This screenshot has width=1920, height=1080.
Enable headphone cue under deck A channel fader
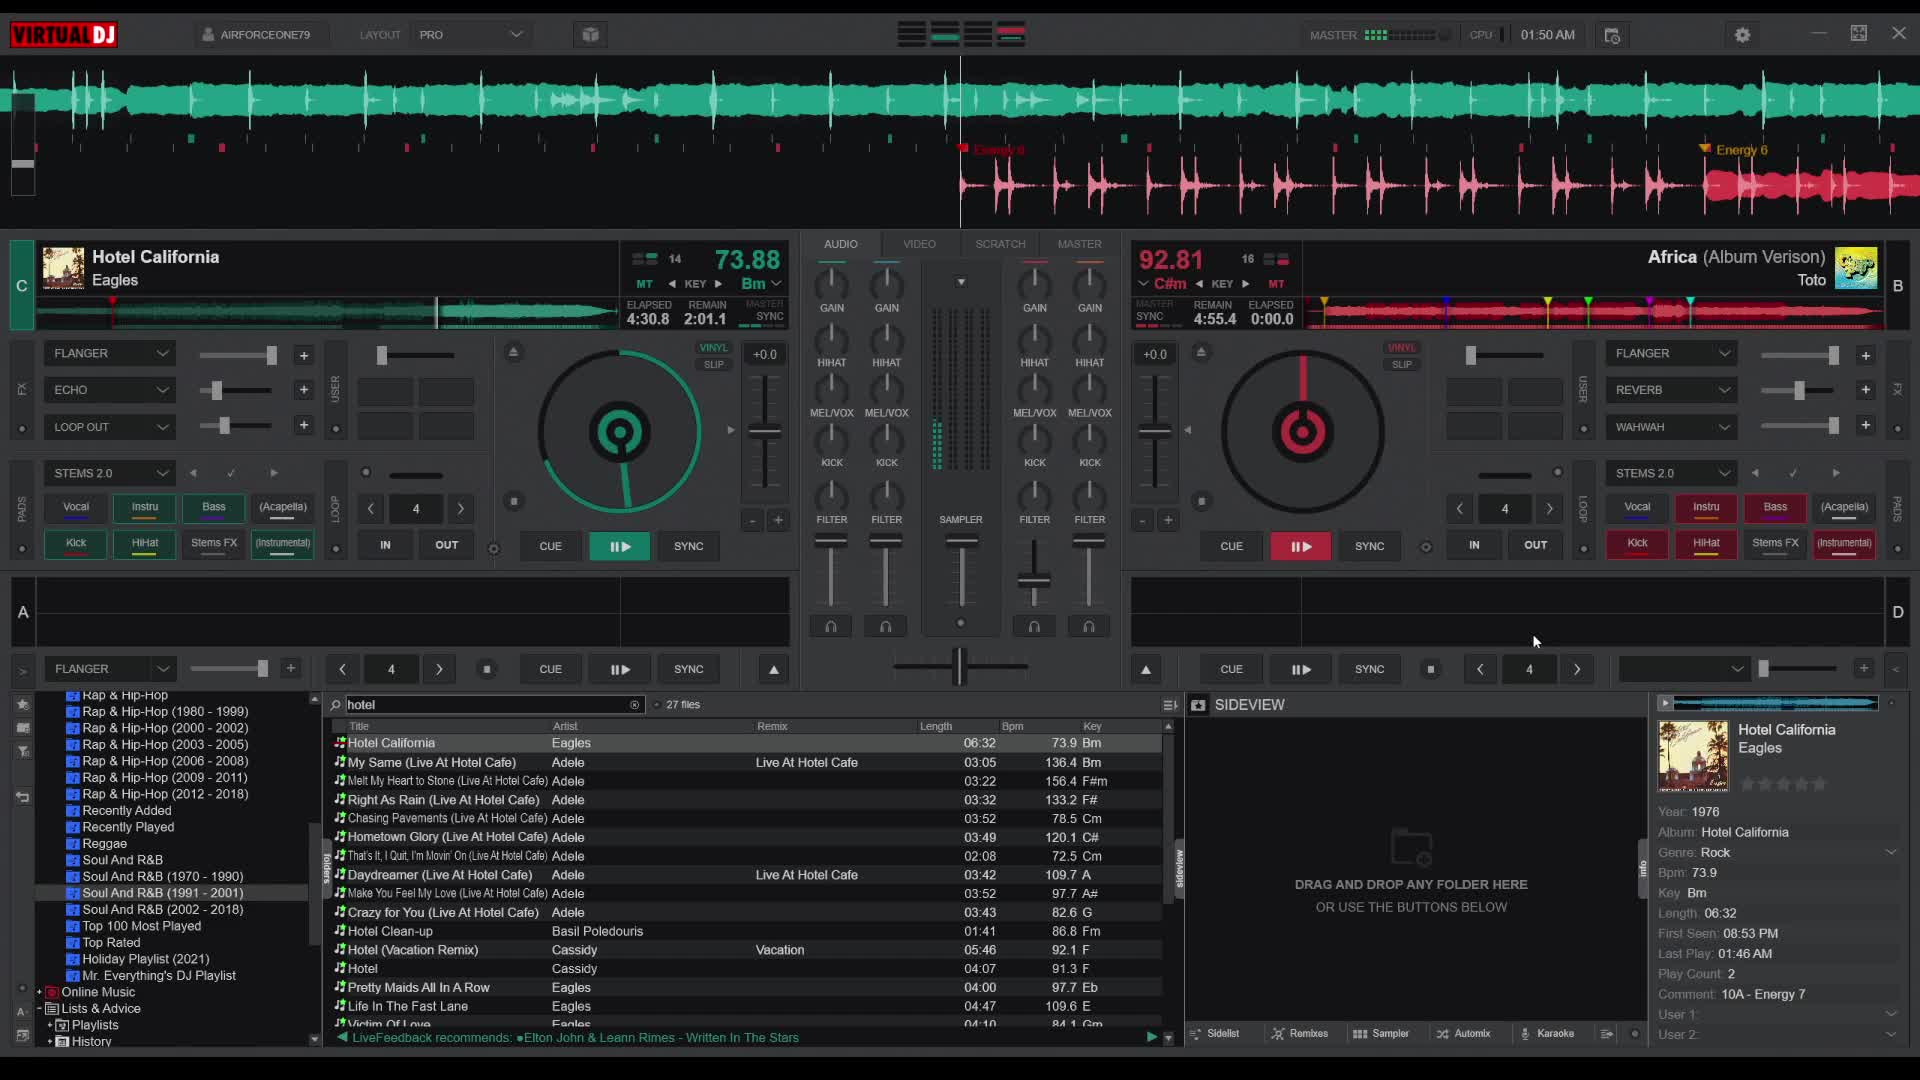click(832, 625)
